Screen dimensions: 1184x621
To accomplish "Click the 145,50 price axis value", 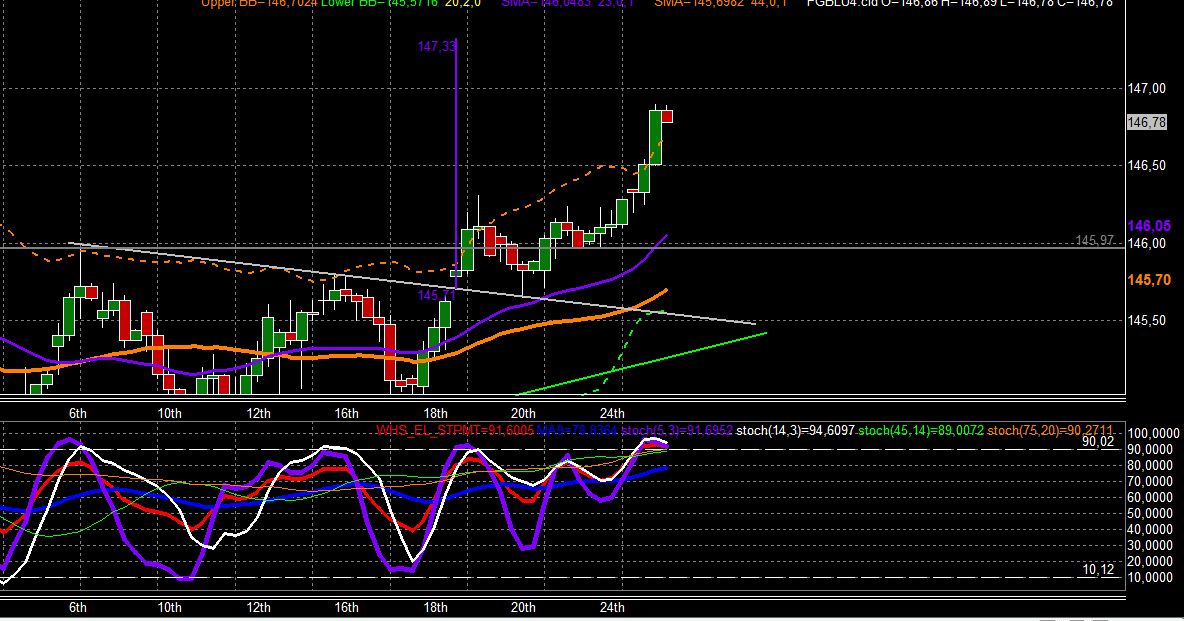I will 1146,320.
